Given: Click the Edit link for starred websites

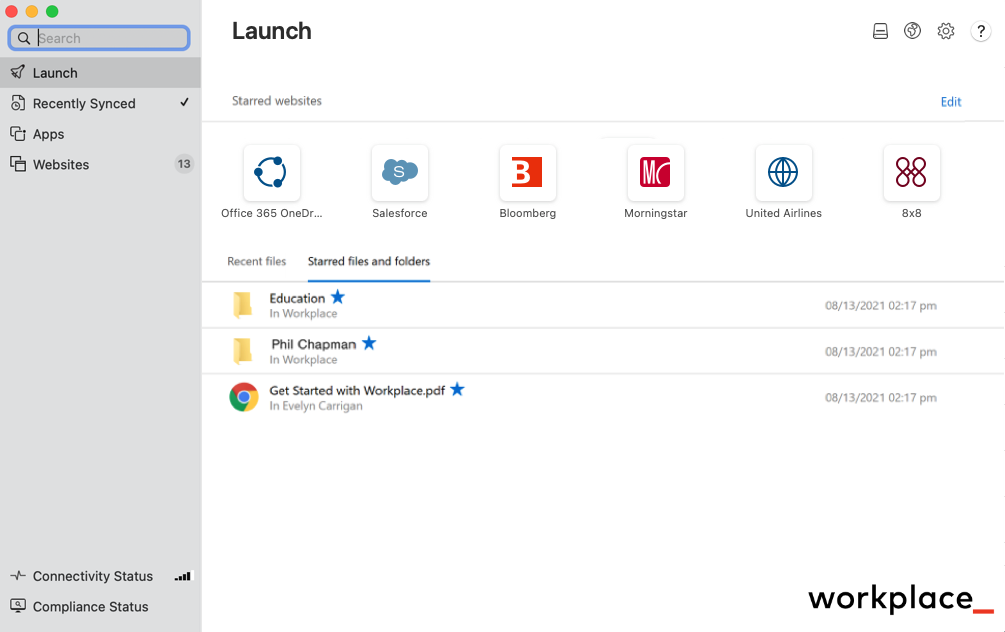Looking at the screenshot, I should pos(950,101).
